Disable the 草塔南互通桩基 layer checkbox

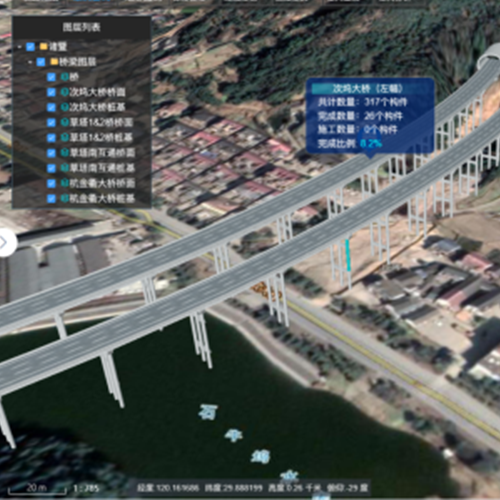coord(51,168)
